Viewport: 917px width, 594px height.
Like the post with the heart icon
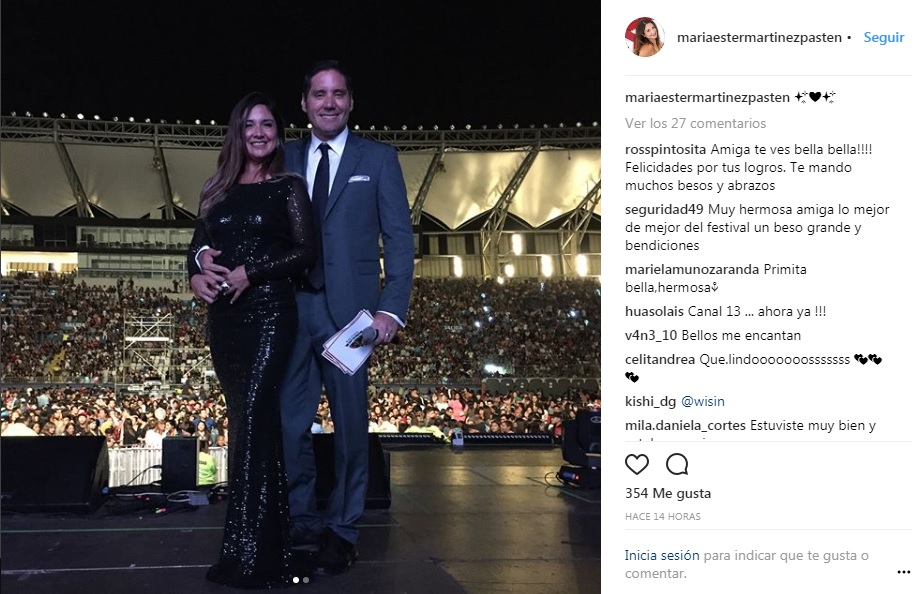coord(636,464)
